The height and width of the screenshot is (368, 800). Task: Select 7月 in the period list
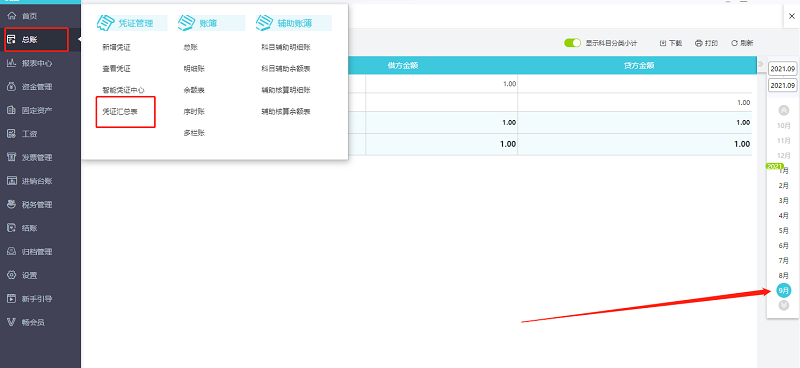click(784, 260)
